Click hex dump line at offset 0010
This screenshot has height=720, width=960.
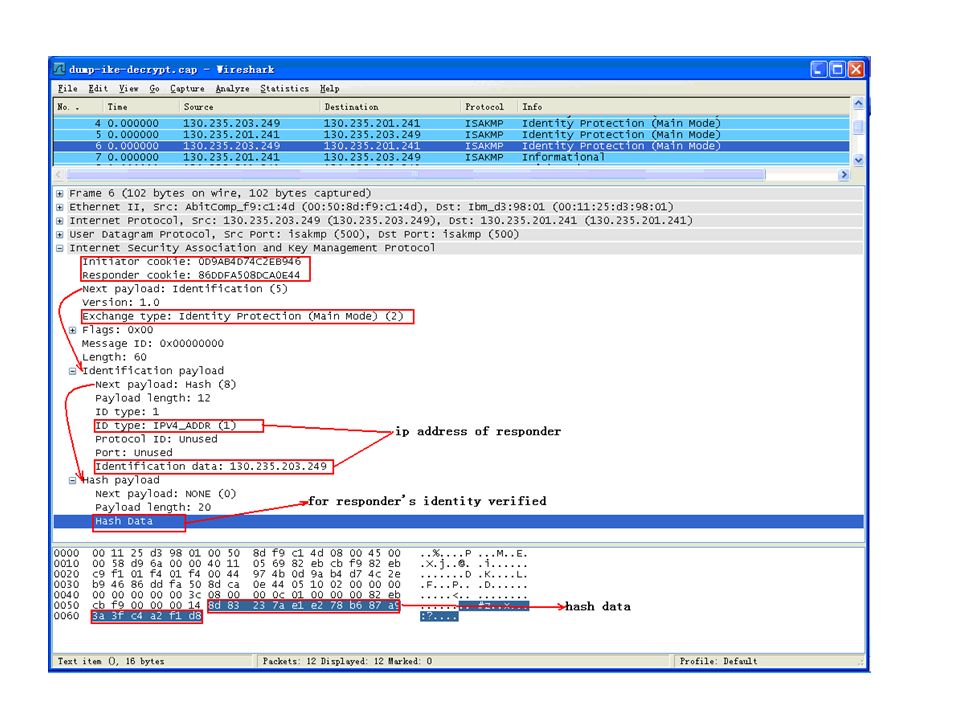(291, 564)
